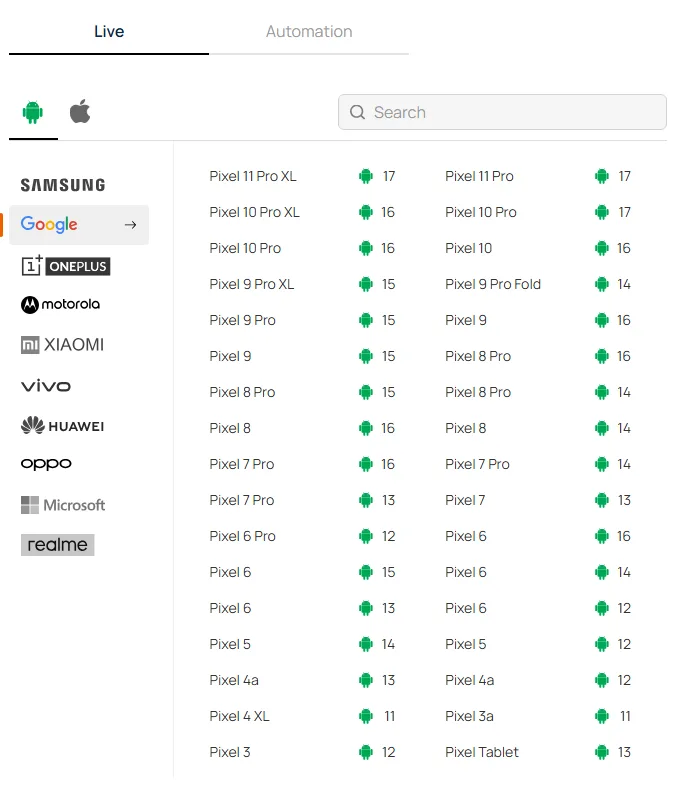
Task: Click version 13 for Pixel Tablet
Action: pos(624,752)
